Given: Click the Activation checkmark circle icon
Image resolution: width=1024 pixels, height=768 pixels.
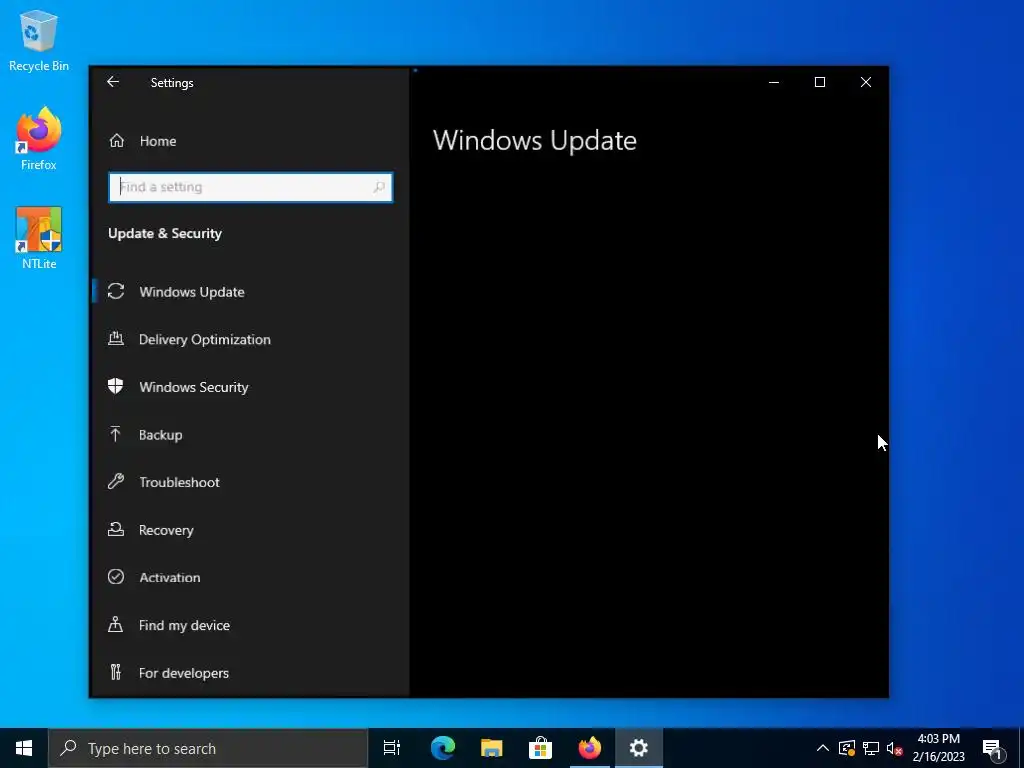Looking at the screenshot, I should pyautogui.click(x=116, y=577).
